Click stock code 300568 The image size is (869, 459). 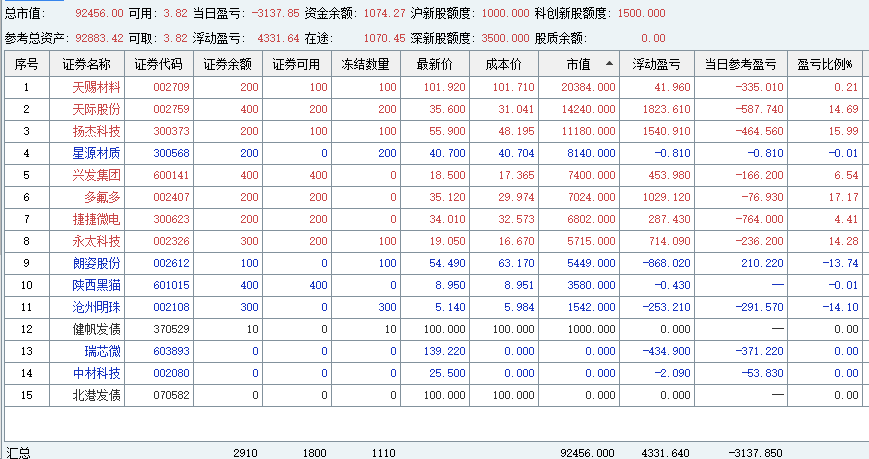pos(171,153)
